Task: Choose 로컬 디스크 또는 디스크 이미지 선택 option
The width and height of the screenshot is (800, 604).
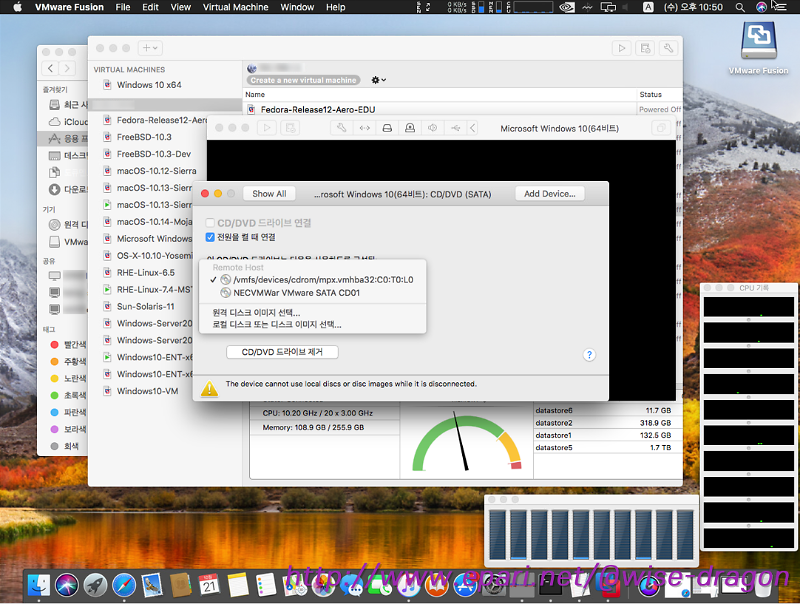Action: point(312,324)
